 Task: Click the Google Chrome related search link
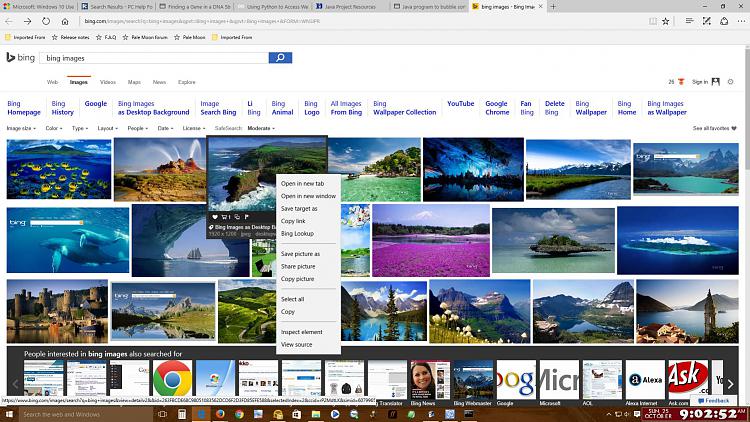click(x=497, y=108)
